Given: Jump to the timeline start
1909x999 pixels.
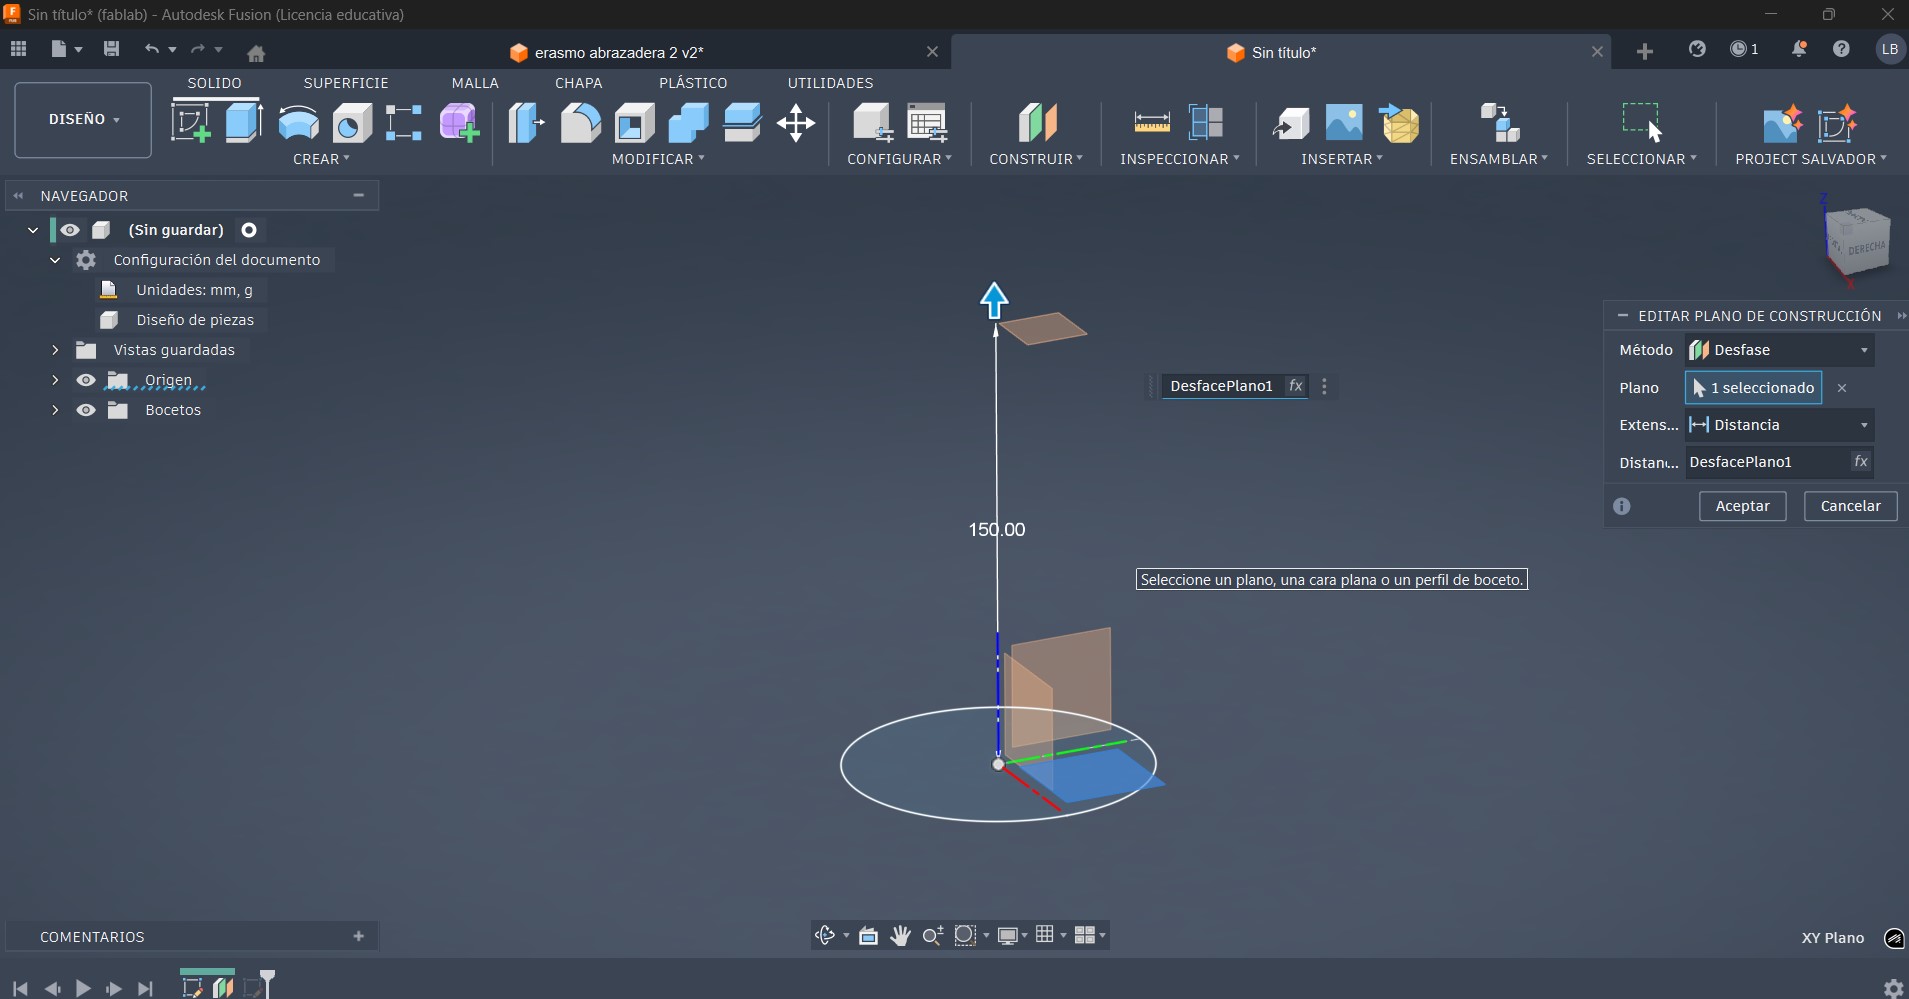Looking at the screenshot, I should pos(20,988).
